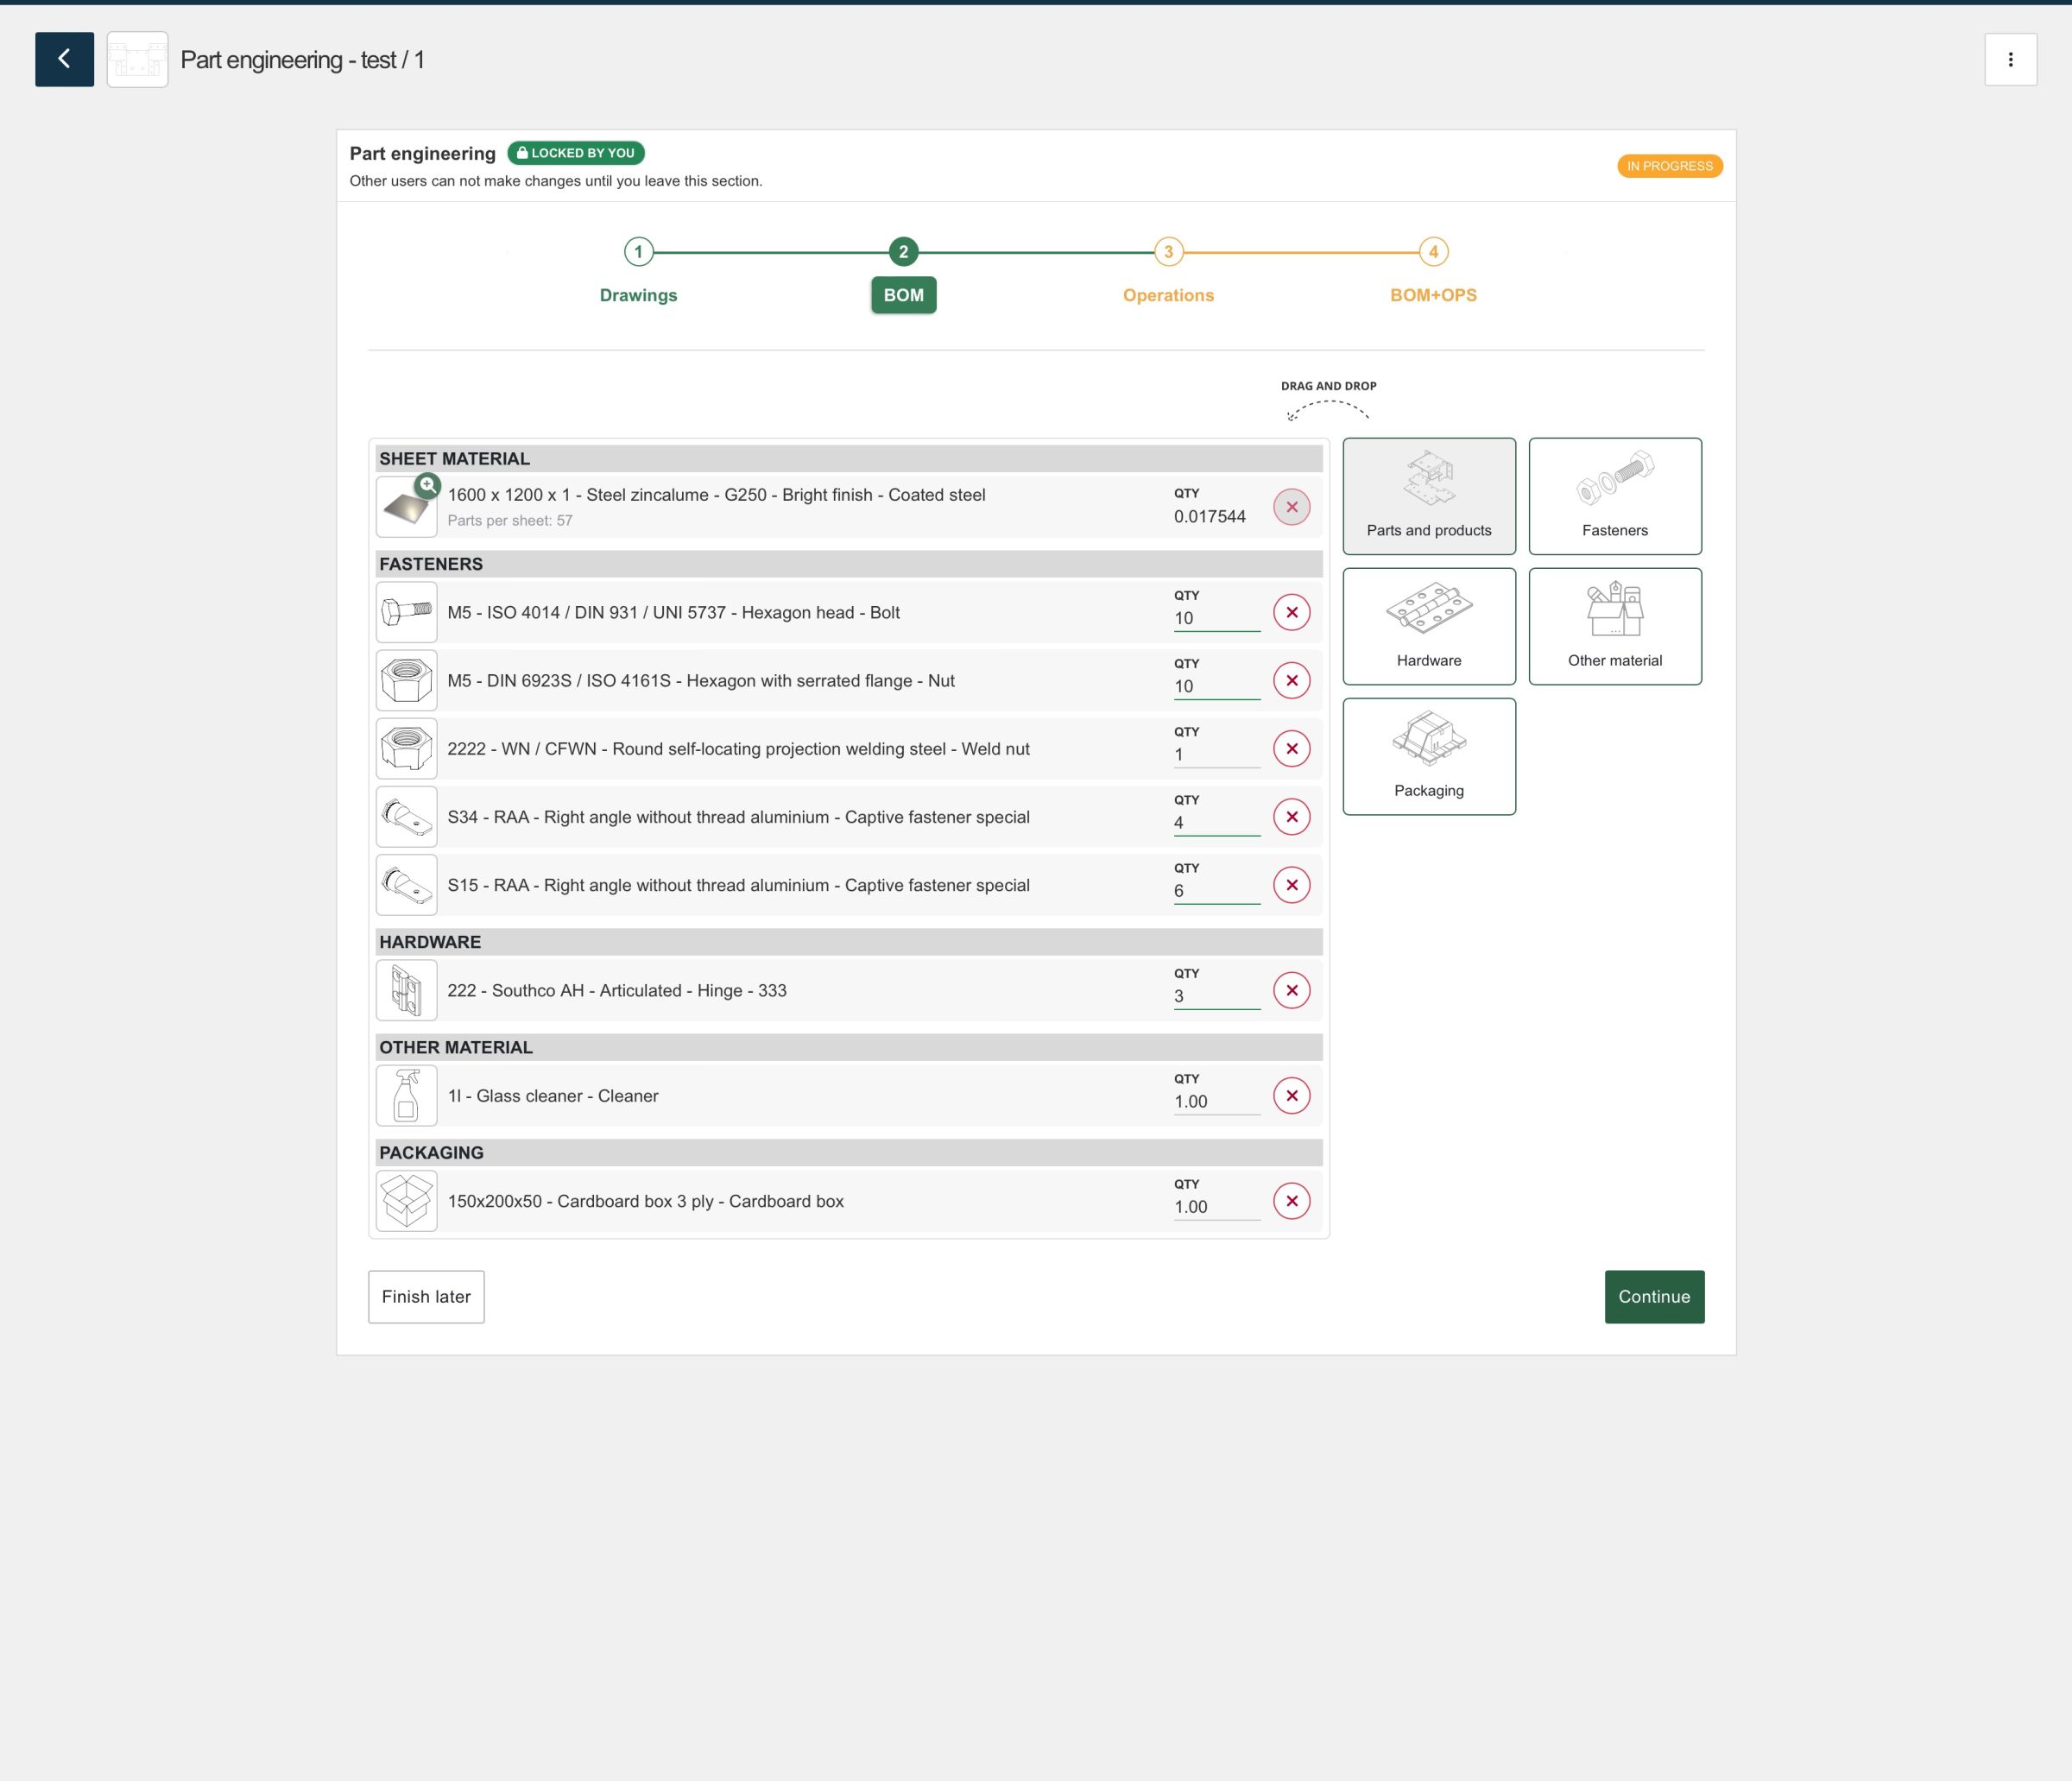Open the Parts and products tile

click(x=1428, y=496)
